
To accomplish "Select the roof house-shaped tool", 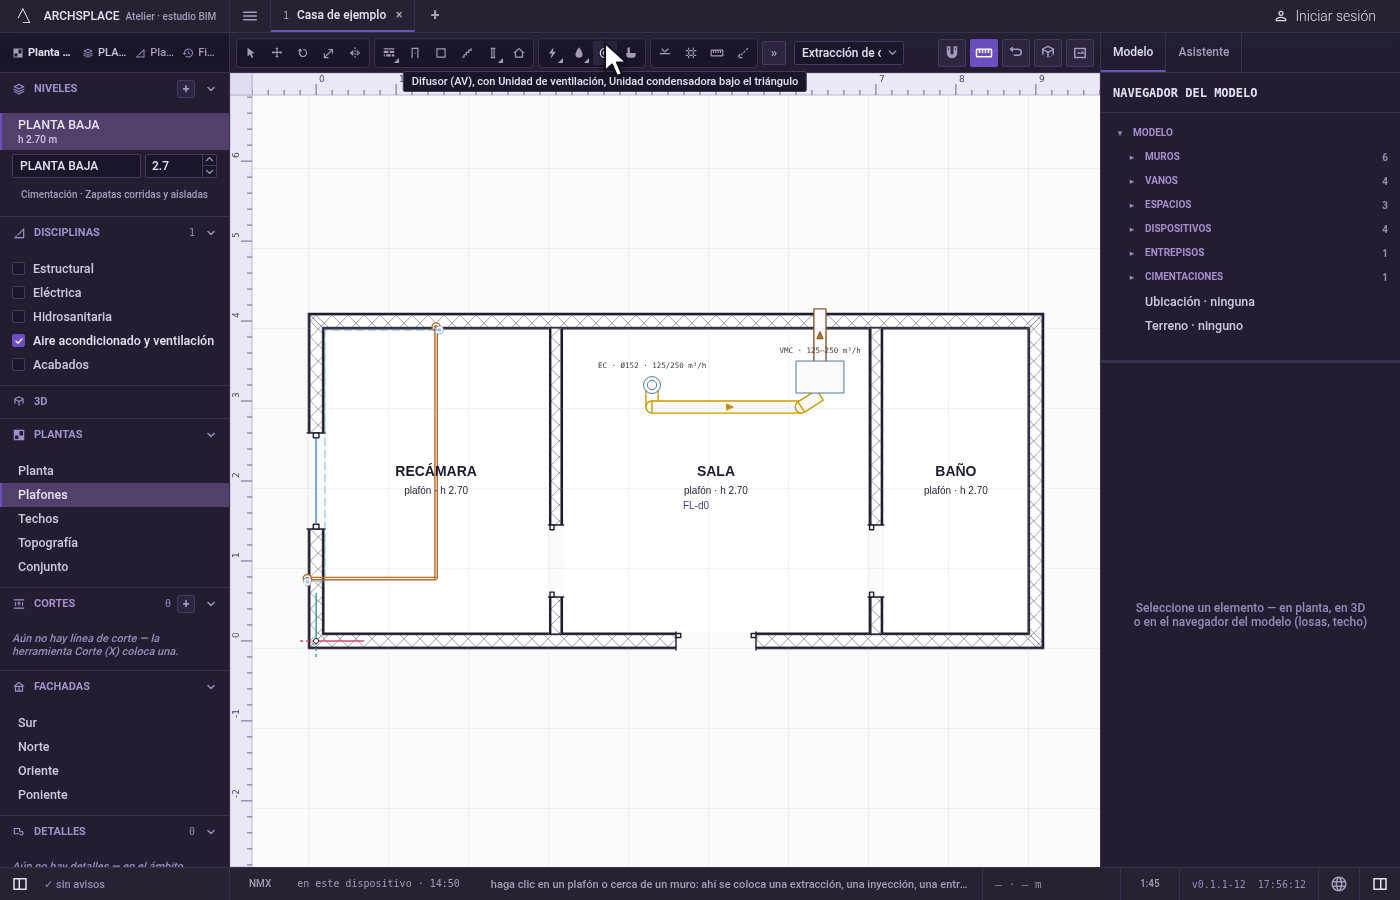I will (x=519, y=53).
